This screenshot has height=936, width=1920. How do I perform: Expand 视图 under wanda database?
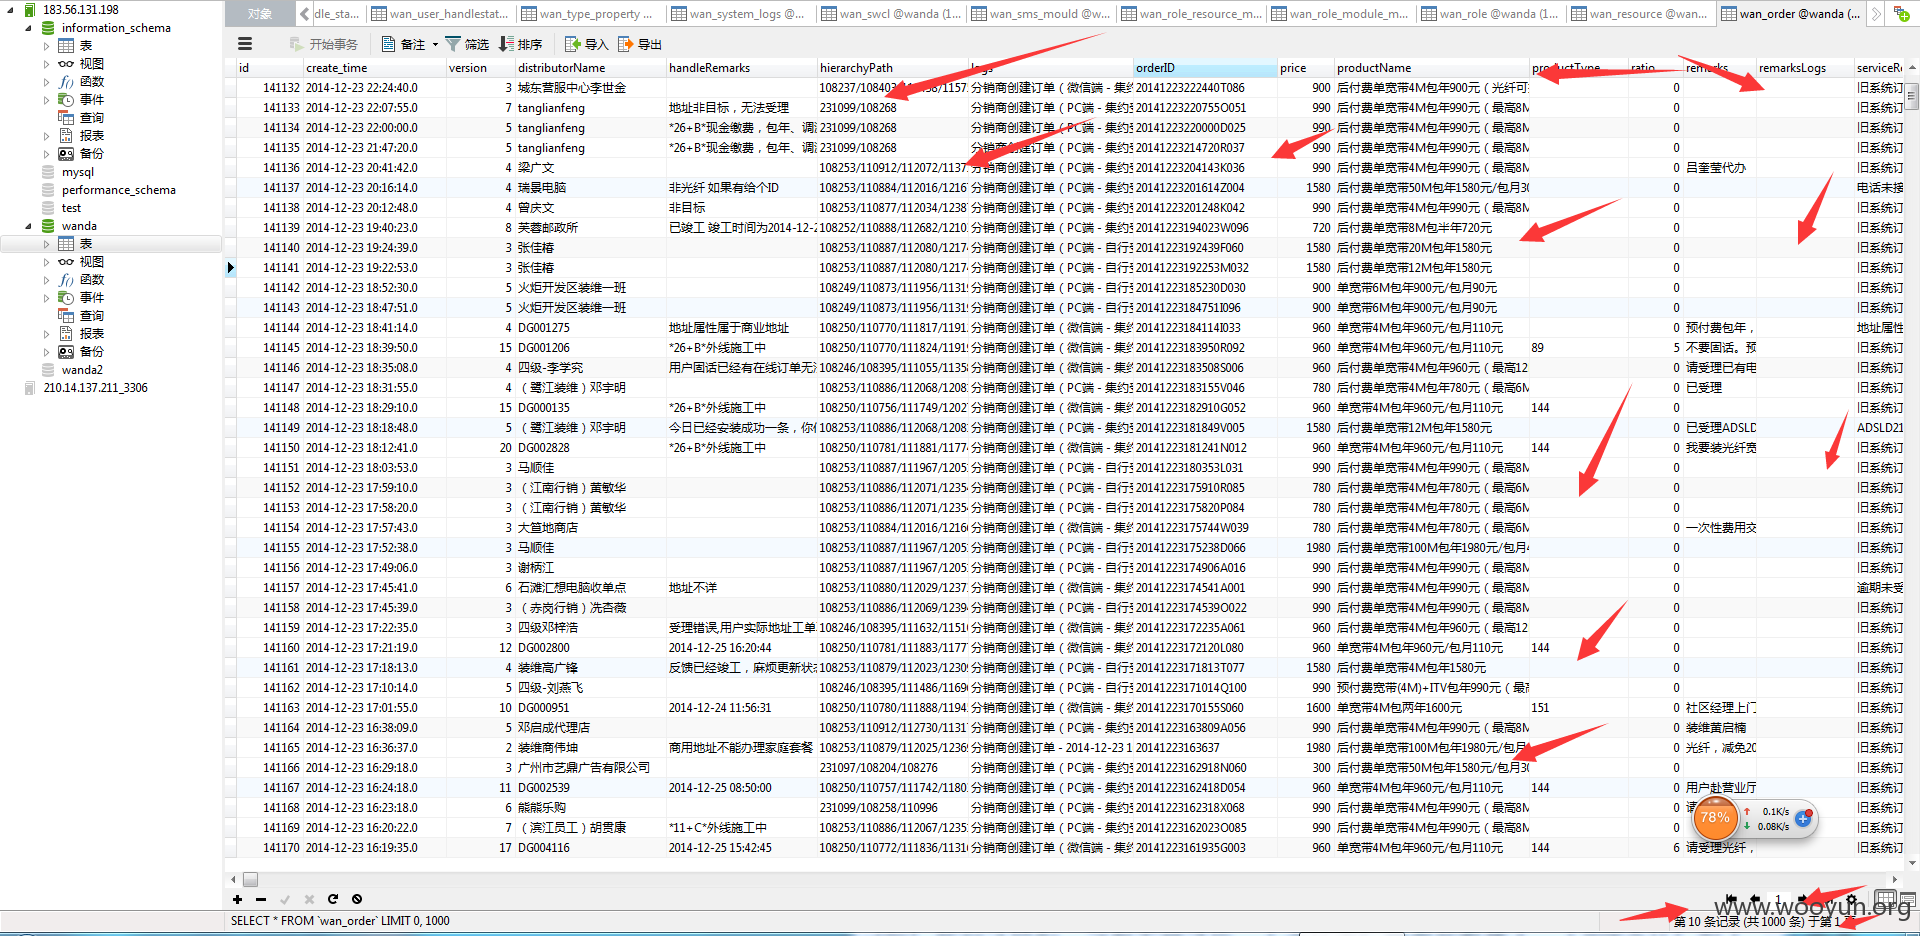[x=46, y=262]
